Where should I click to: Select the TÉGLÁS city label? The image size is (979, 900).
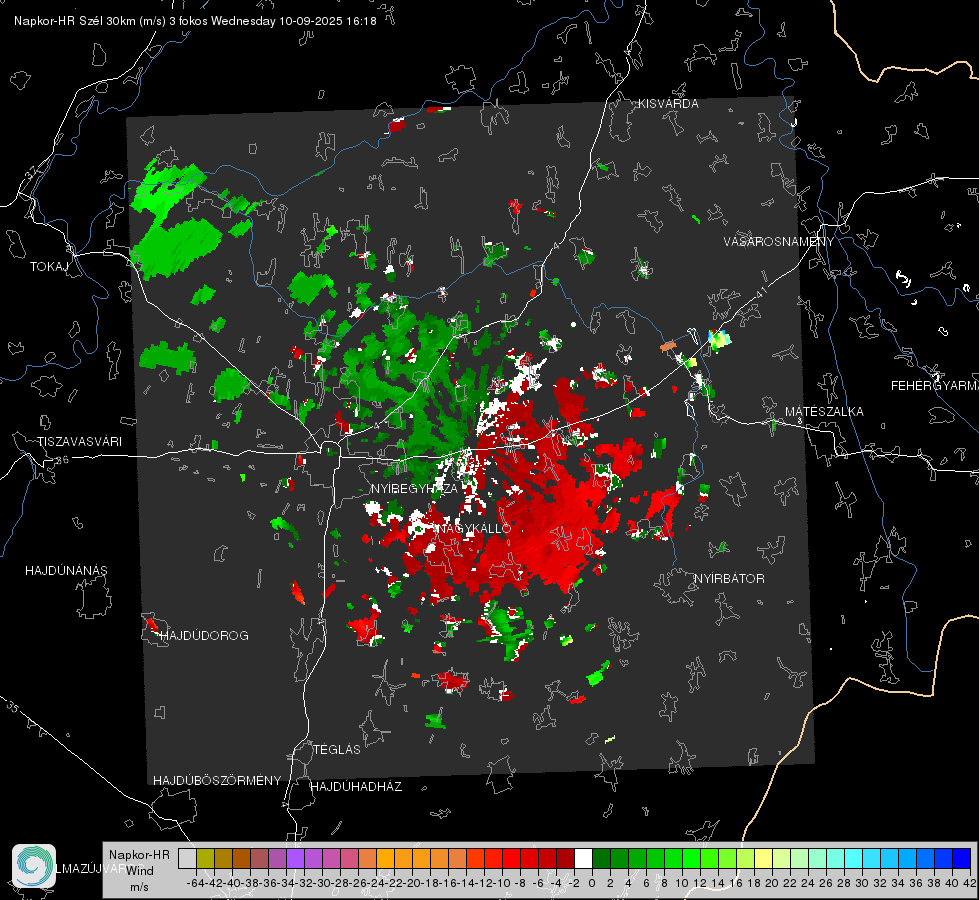point(337,750)
